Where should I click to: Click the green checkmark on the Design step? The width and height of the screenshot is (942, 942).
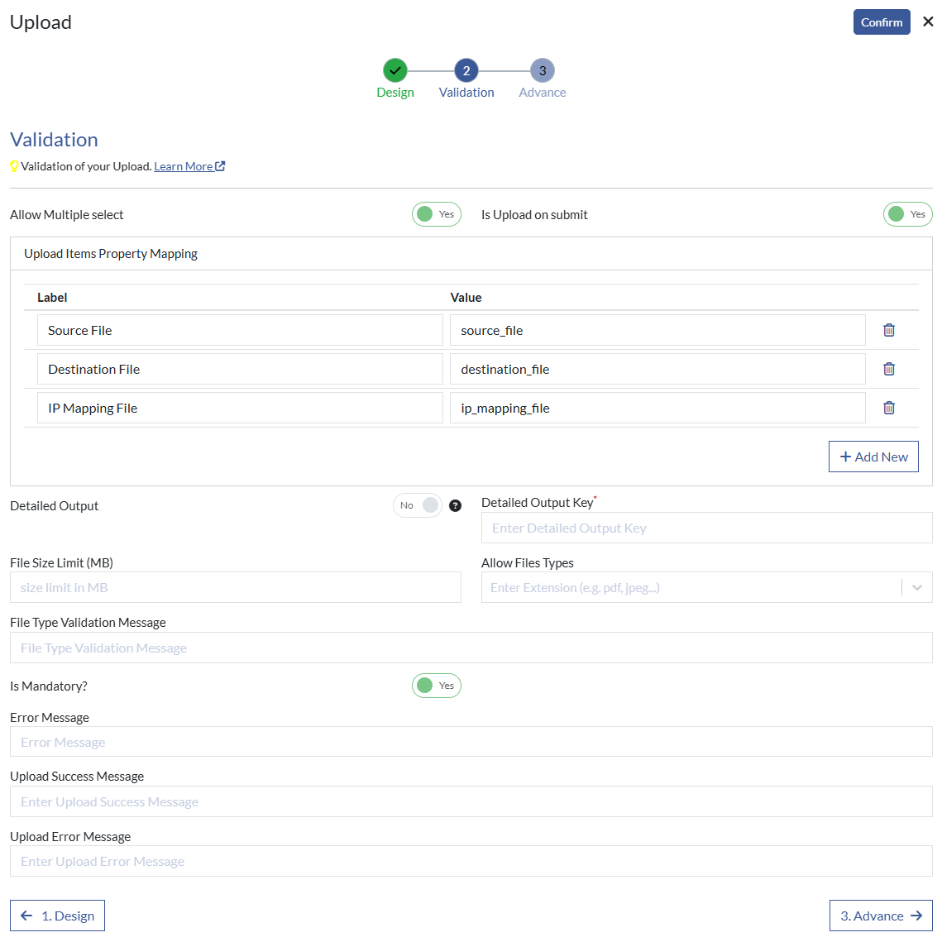(x=395, y=71)
